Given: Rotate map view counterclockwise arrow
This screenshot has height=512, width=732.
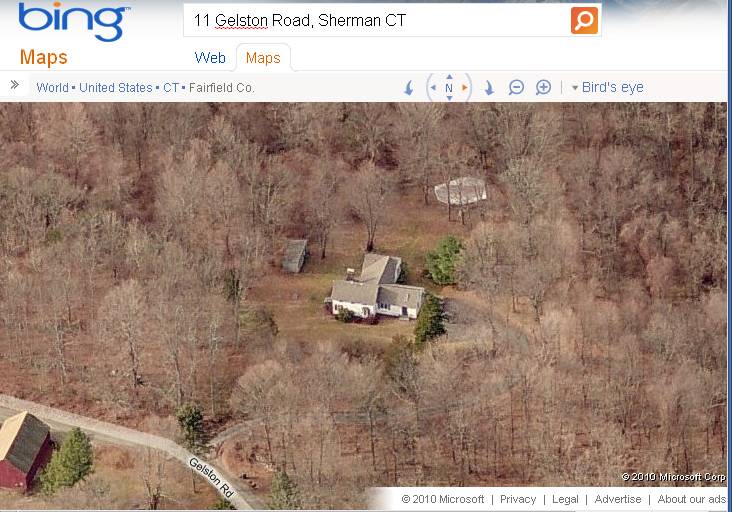Looking at the screenshot, I should [x=409, y=87].
